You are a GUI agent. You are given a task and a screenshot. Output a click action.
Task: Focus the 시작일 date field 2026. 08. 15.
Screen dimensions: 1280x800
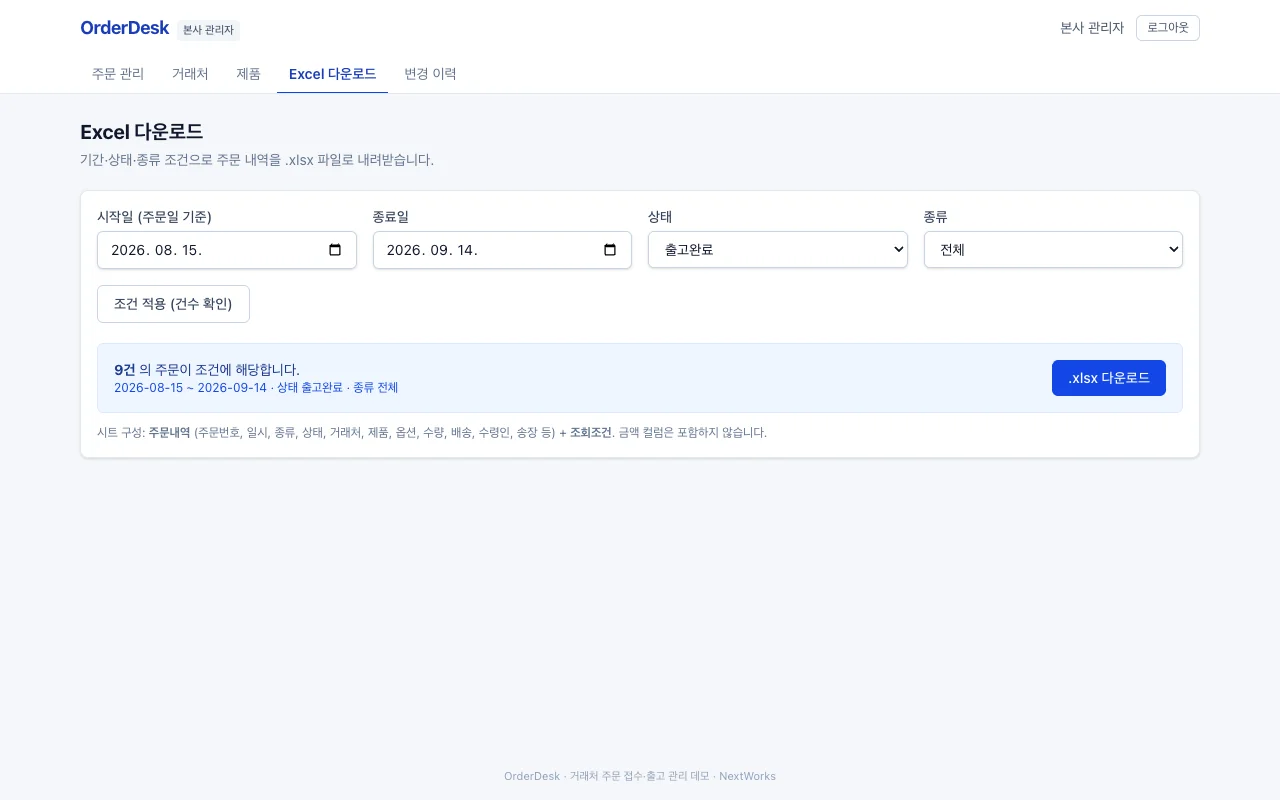[x=227, y=250]
